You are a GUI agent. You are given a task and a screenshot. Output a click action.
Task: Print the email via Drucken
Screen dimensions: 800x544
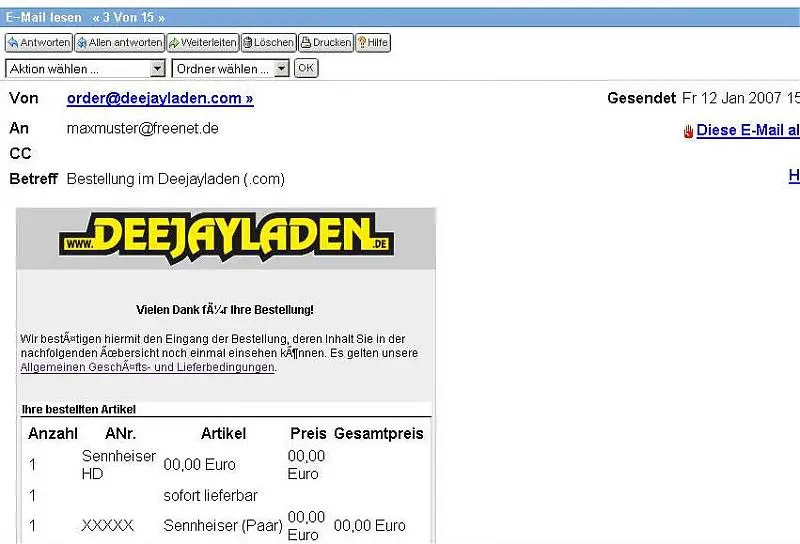click(x=326, y=43)
